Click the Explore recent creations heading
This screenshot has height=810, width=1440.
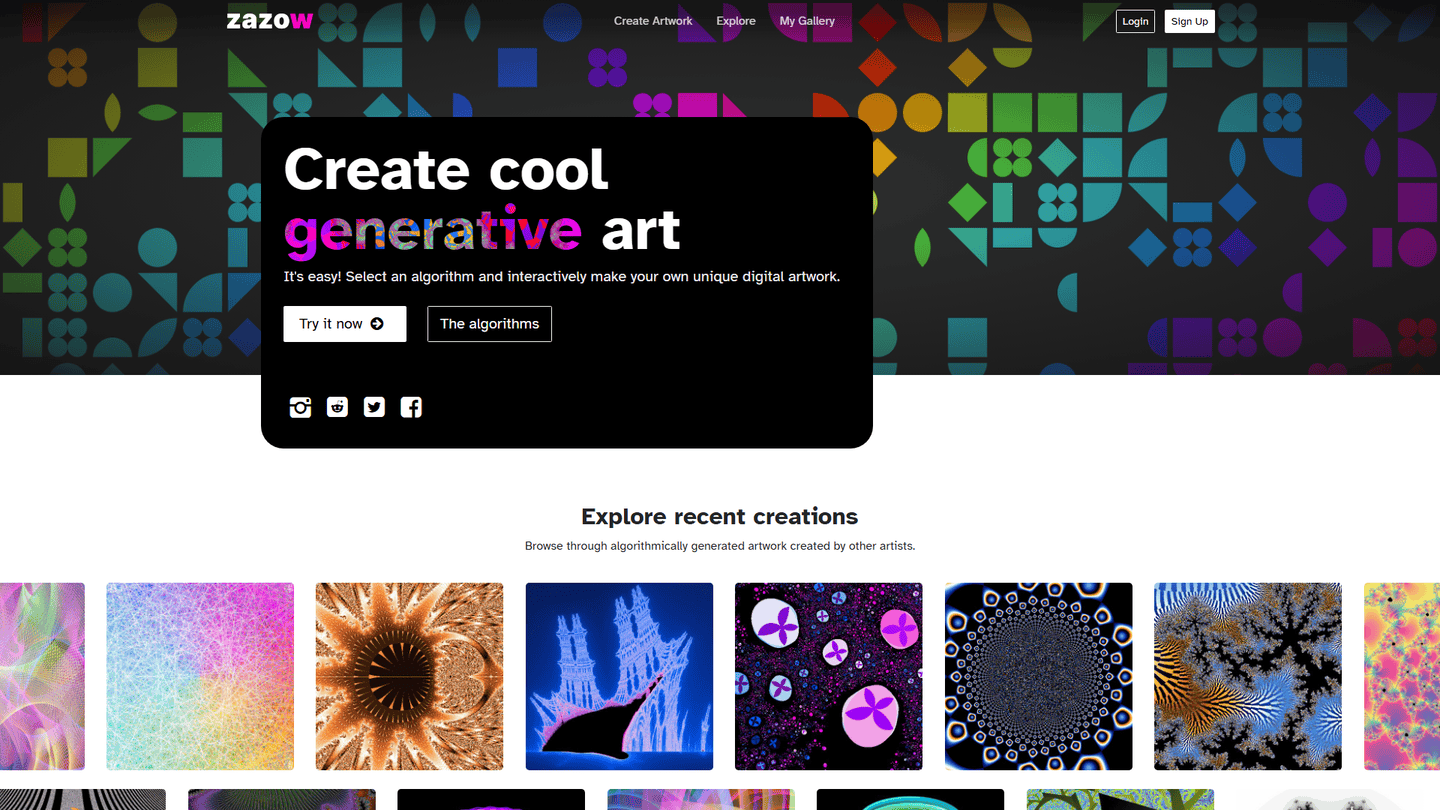719,516
